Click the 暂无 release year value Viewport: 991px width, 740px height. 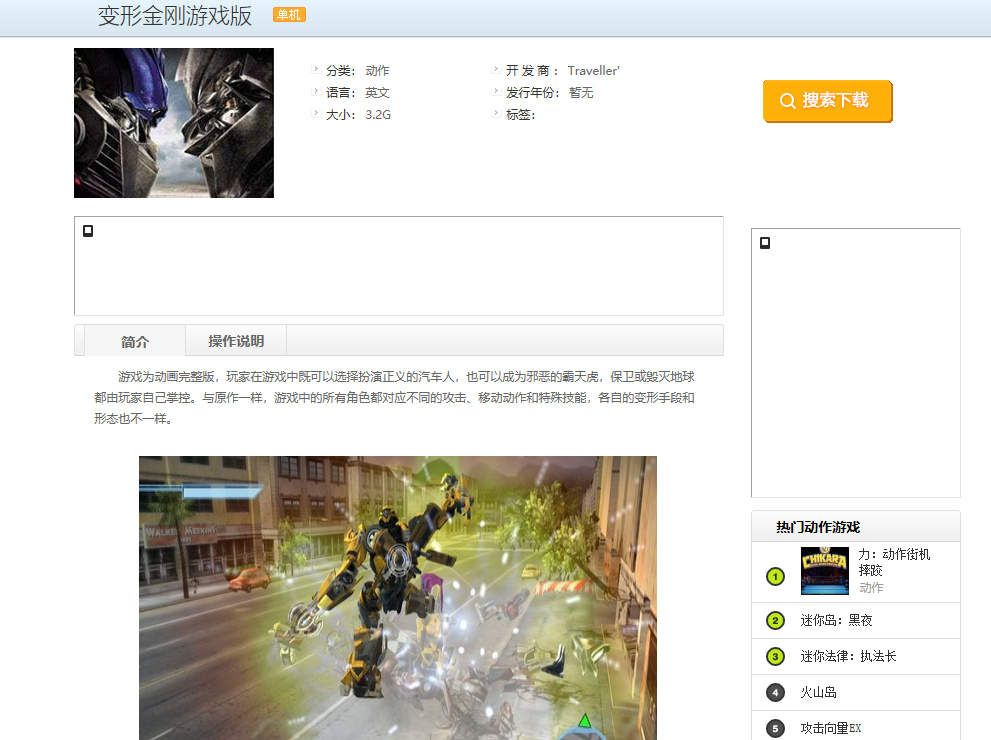(581, 93)
